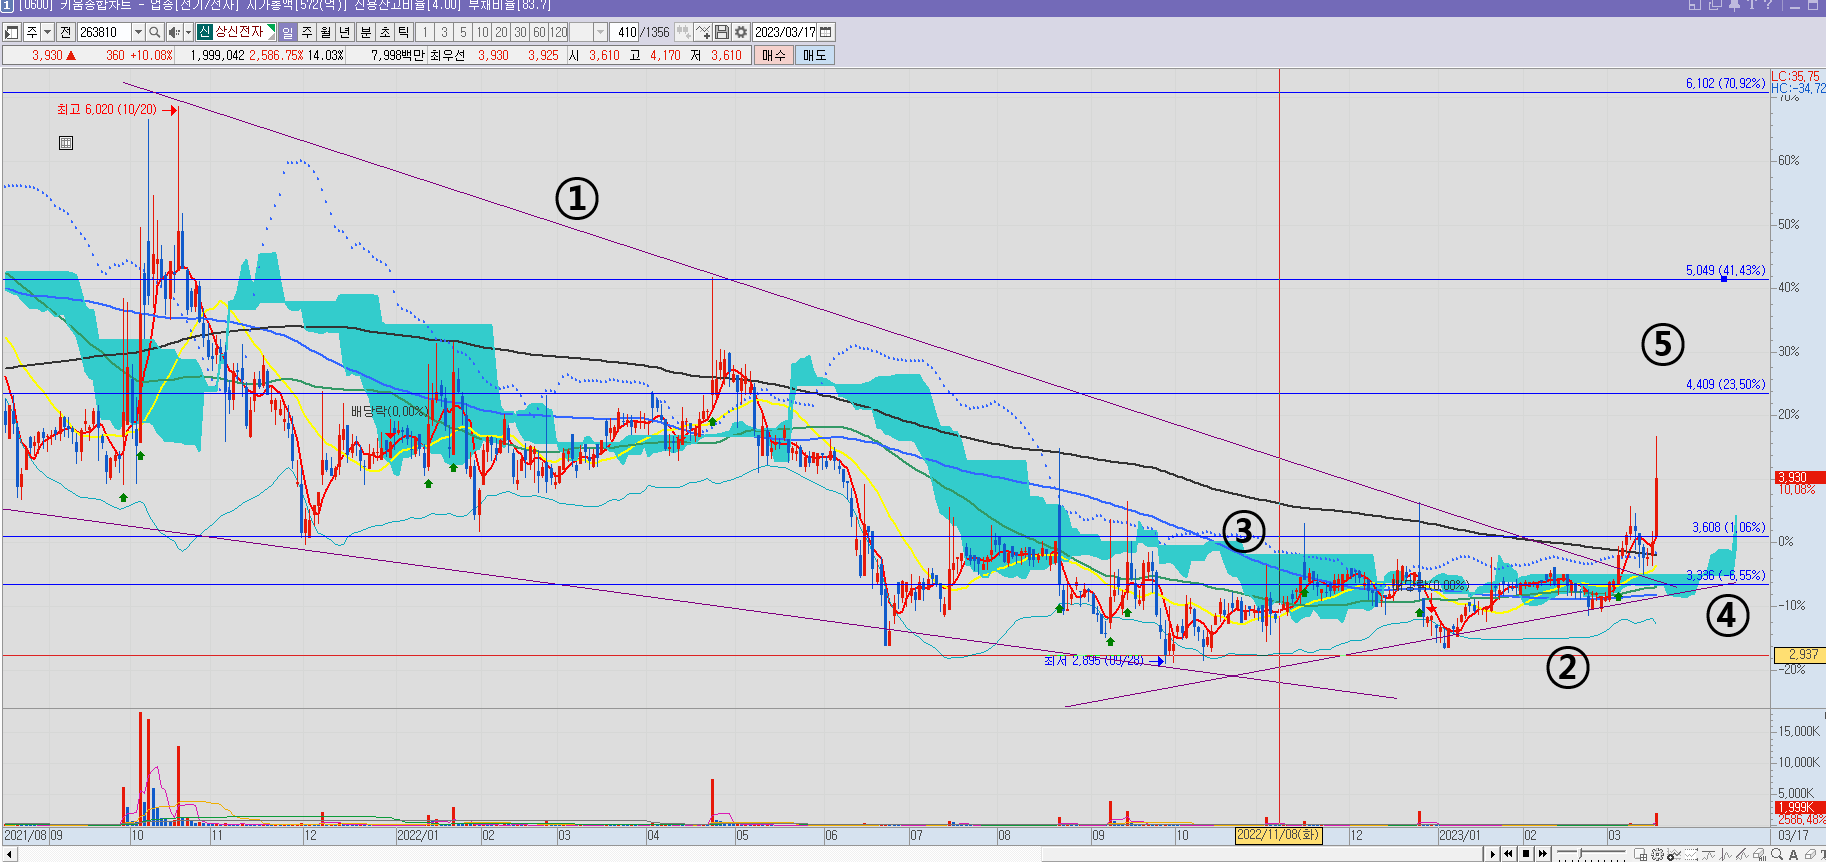Click the date field 2023/03/17
The height and width of the screenshot is (862, 1826).
(x=785, y=32)
